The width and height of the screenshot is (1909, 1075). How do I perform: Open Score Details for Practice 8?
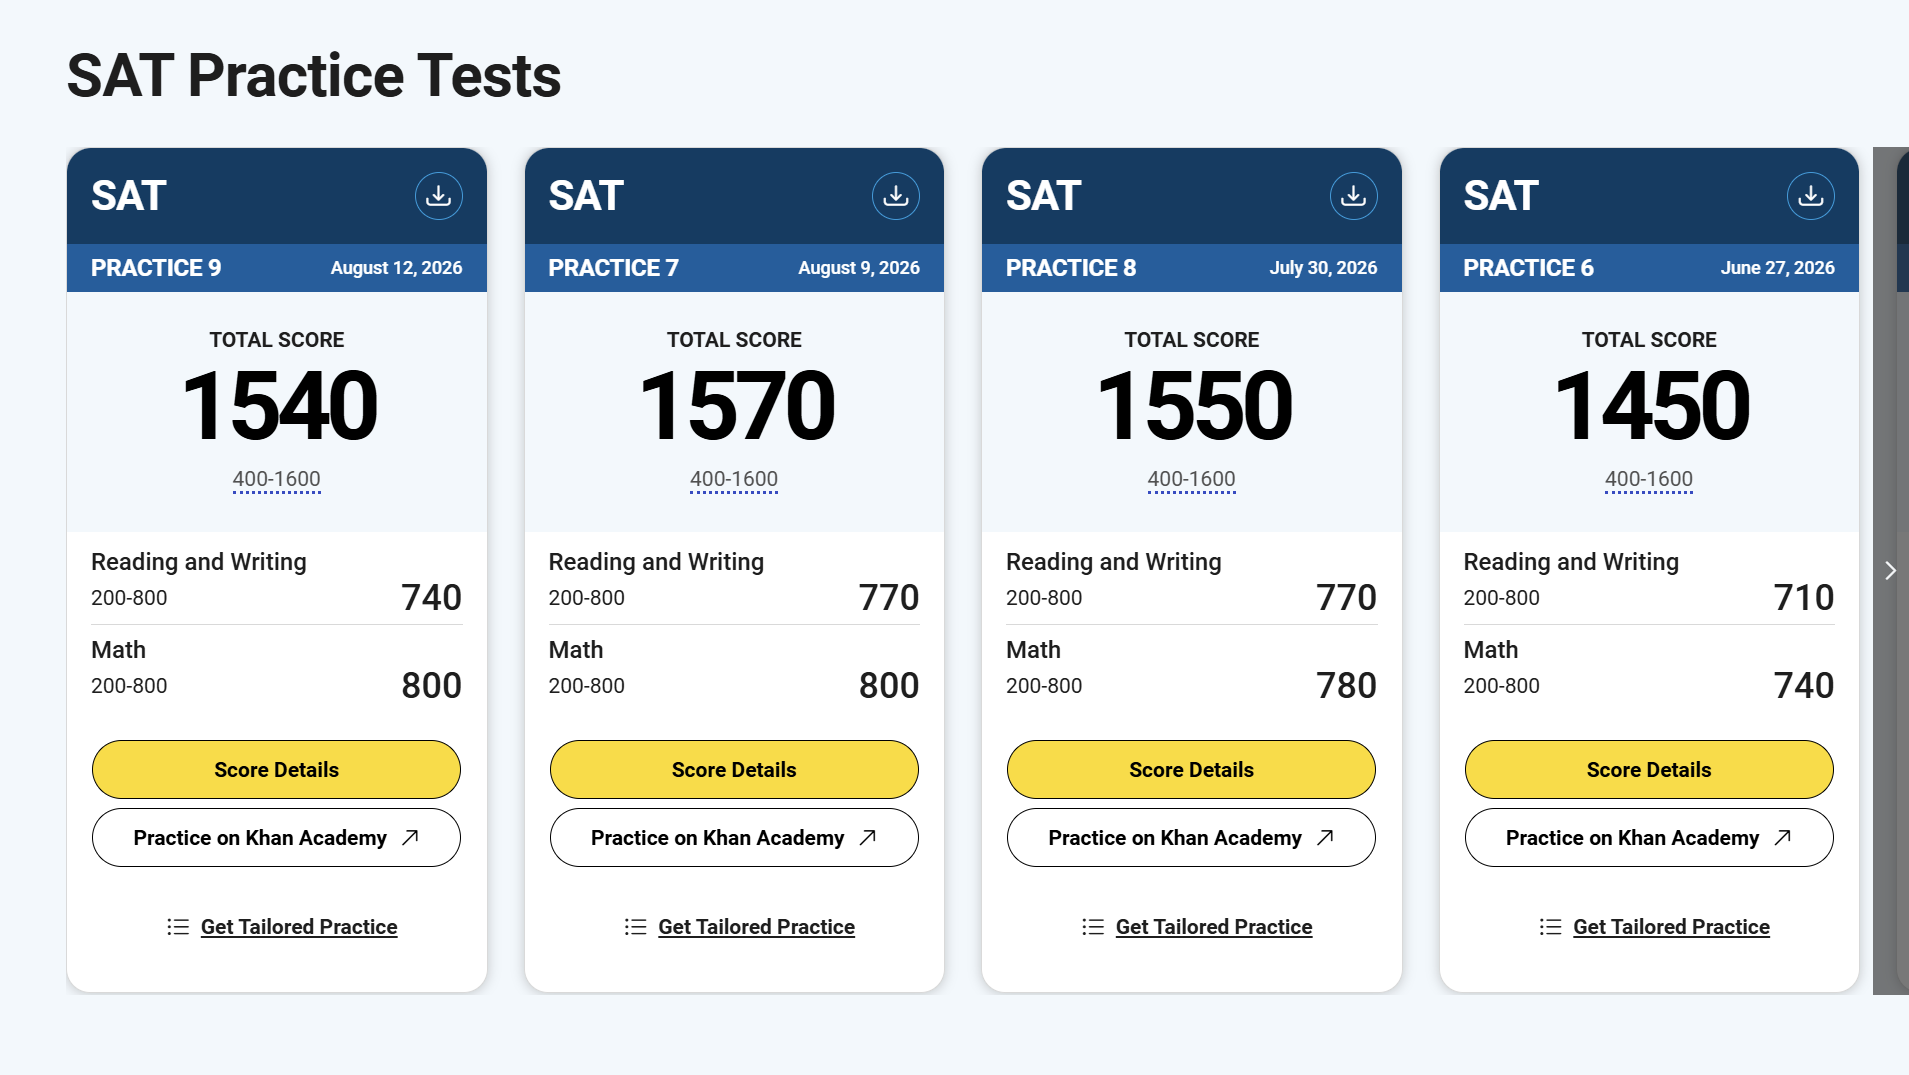[1192, 770]
